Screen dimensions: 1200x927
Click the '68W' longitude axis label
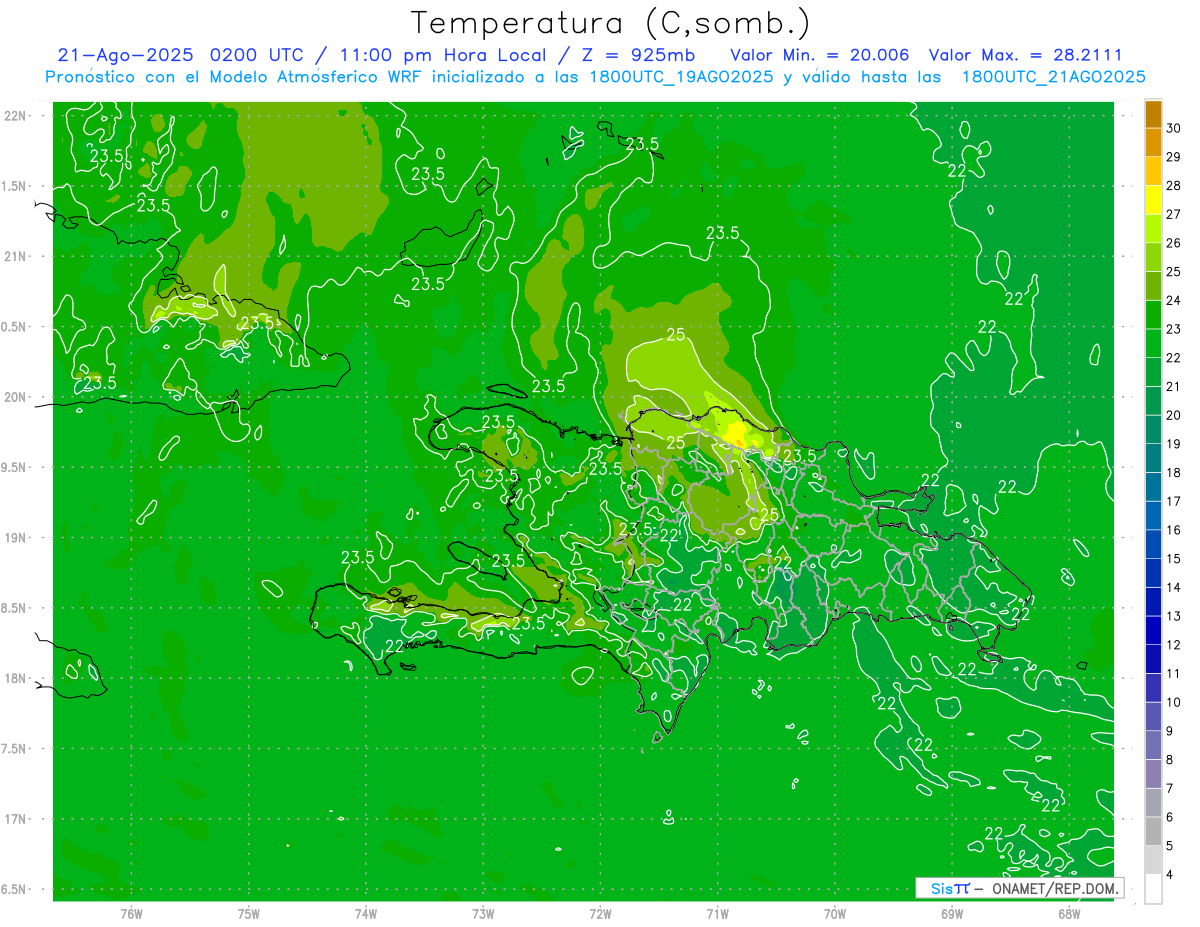(1069, 913)
